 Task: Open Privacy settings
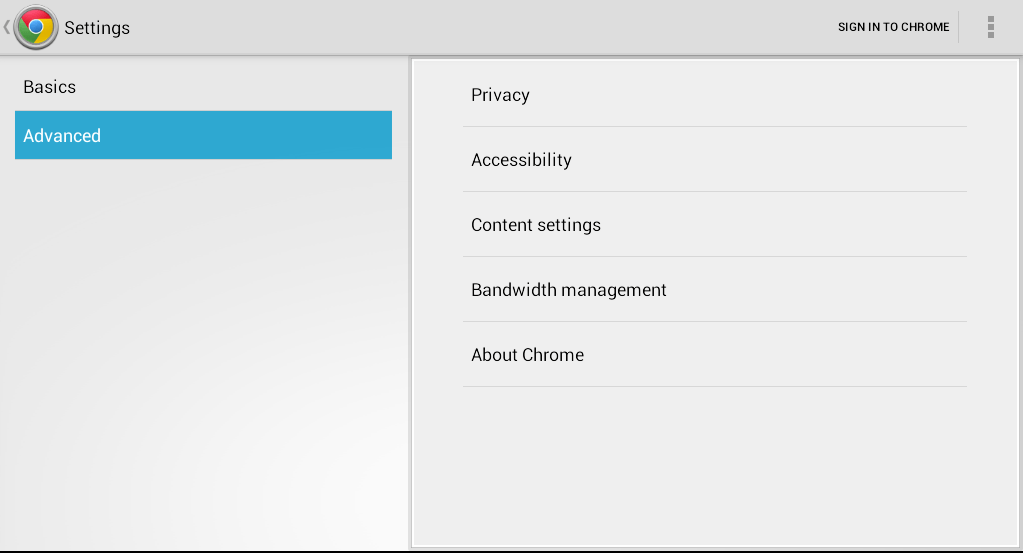[714, 95]
